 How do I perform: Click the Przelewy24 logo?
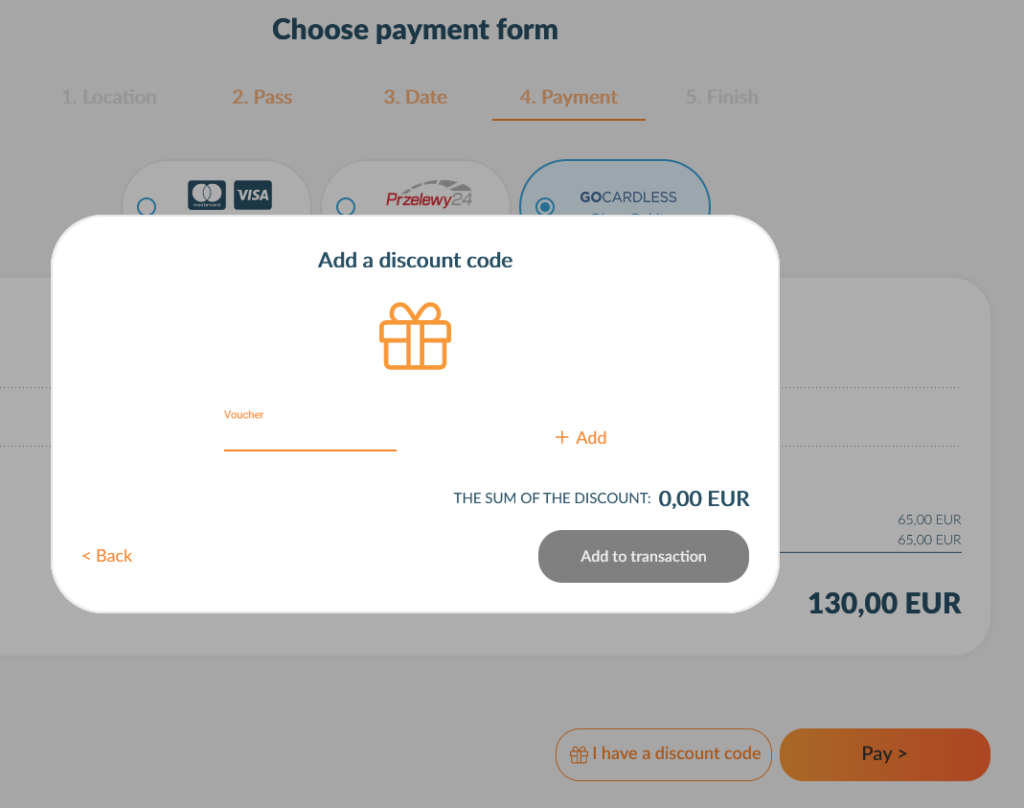click(429, 194)
